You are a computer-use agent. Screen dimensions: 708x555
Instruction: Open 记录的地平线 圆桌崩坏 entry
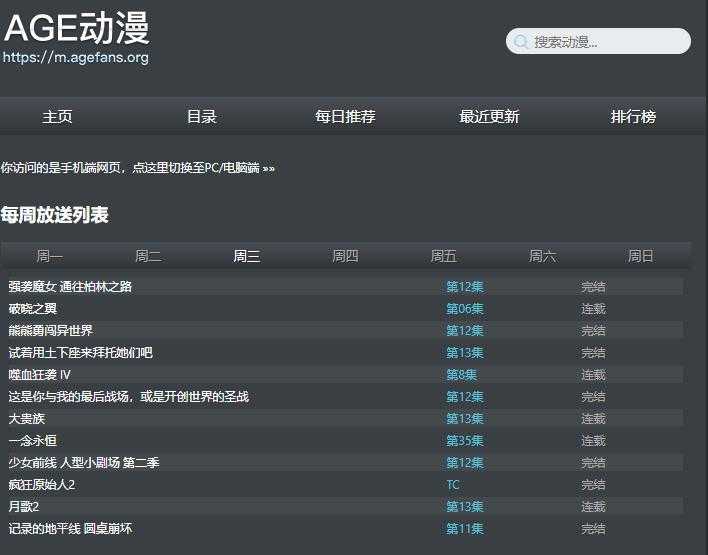point(70,528)
